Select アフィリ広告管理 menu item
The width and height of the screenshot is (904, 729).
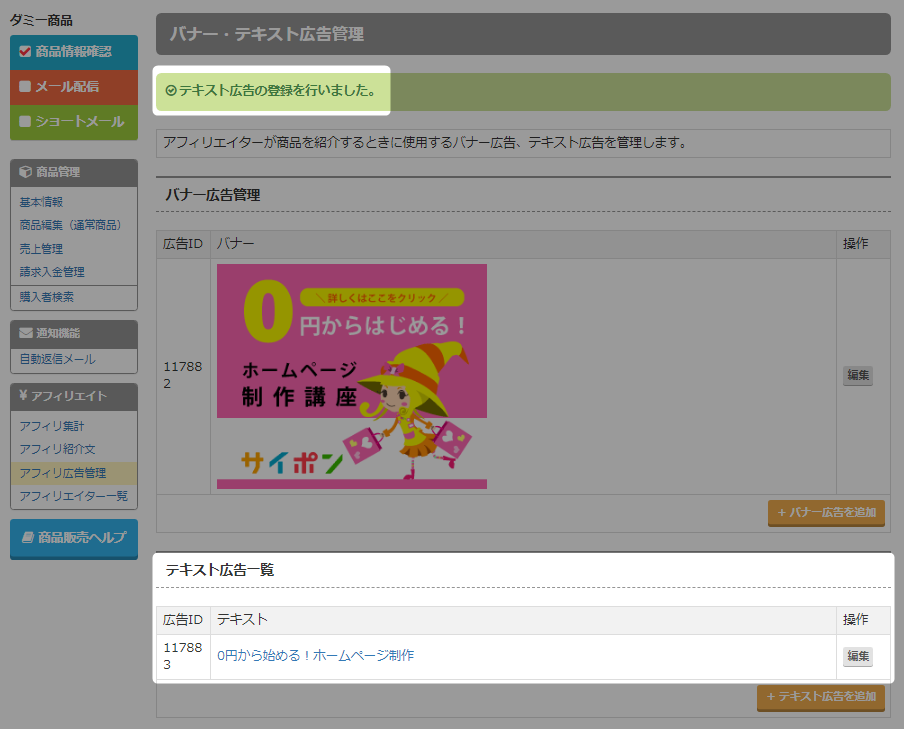[74, 474]
